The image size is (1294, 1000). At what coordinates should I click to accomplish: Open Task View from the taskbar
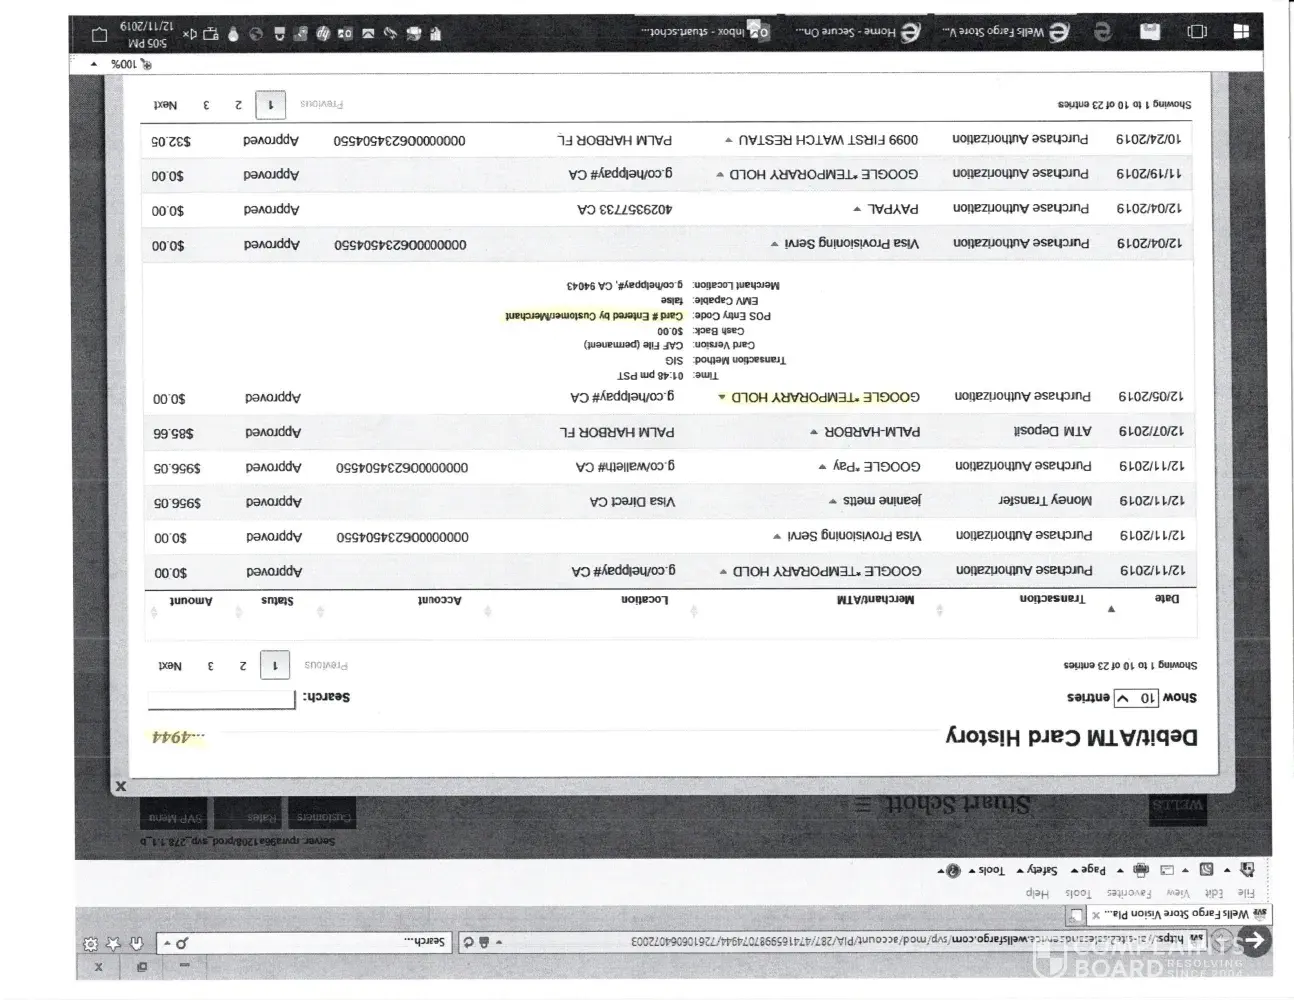[x=1196, y=32]
